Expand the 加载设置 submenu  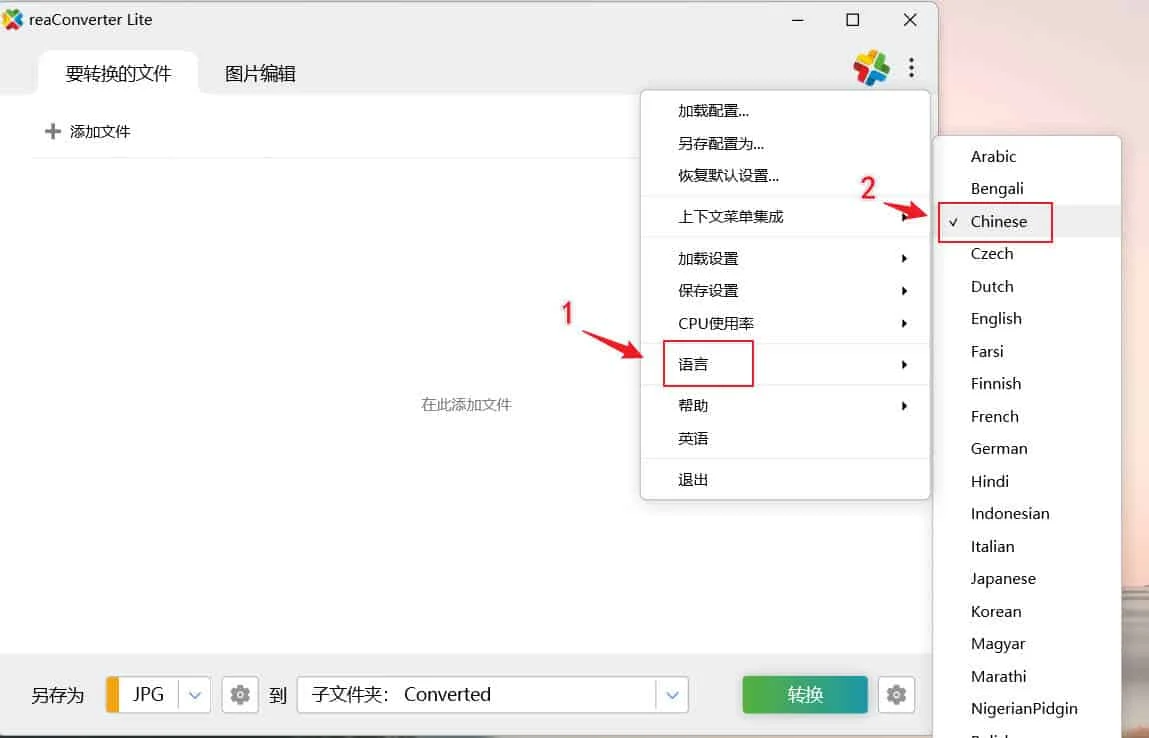[x=710, y=257]
